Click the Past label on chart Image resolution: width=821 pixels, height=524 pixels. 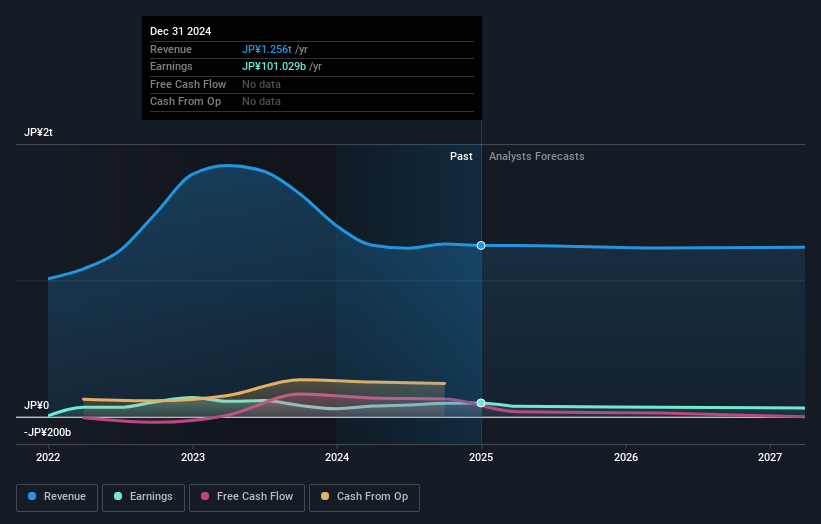click(x=461, y=157)
